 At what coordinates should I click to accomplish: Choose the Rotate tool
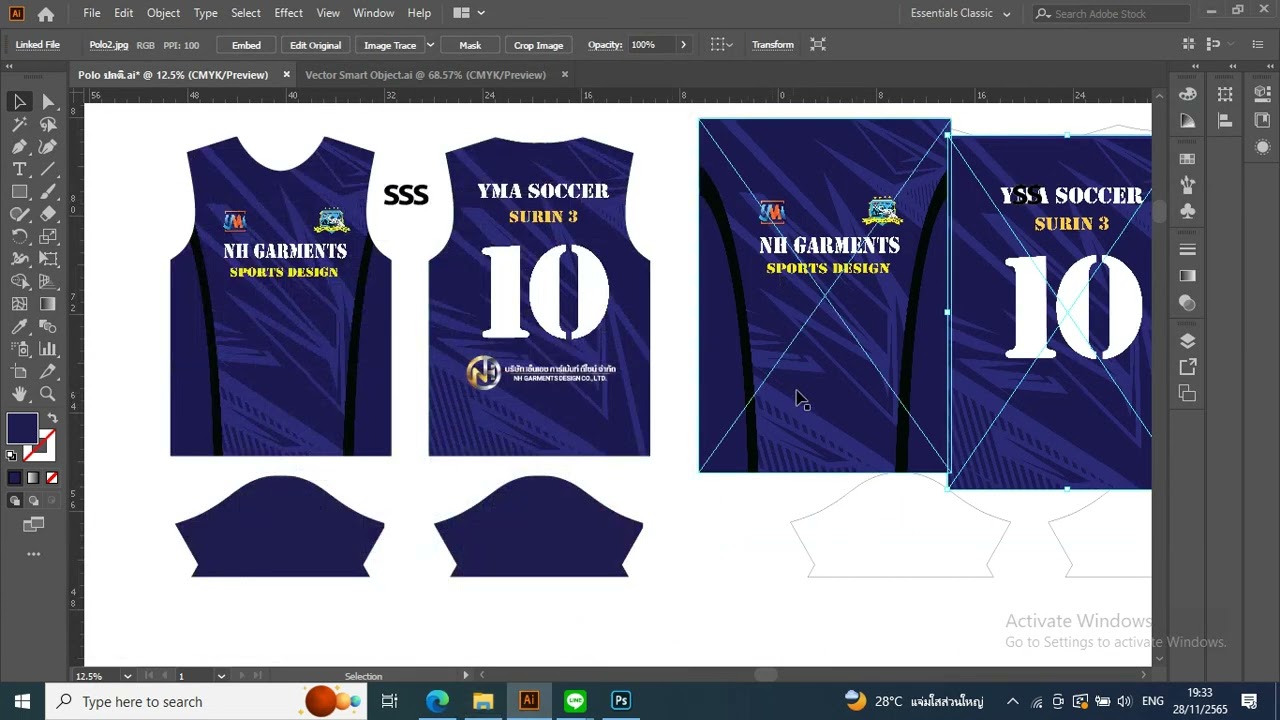pyautogui.click(x=19, y=237)
